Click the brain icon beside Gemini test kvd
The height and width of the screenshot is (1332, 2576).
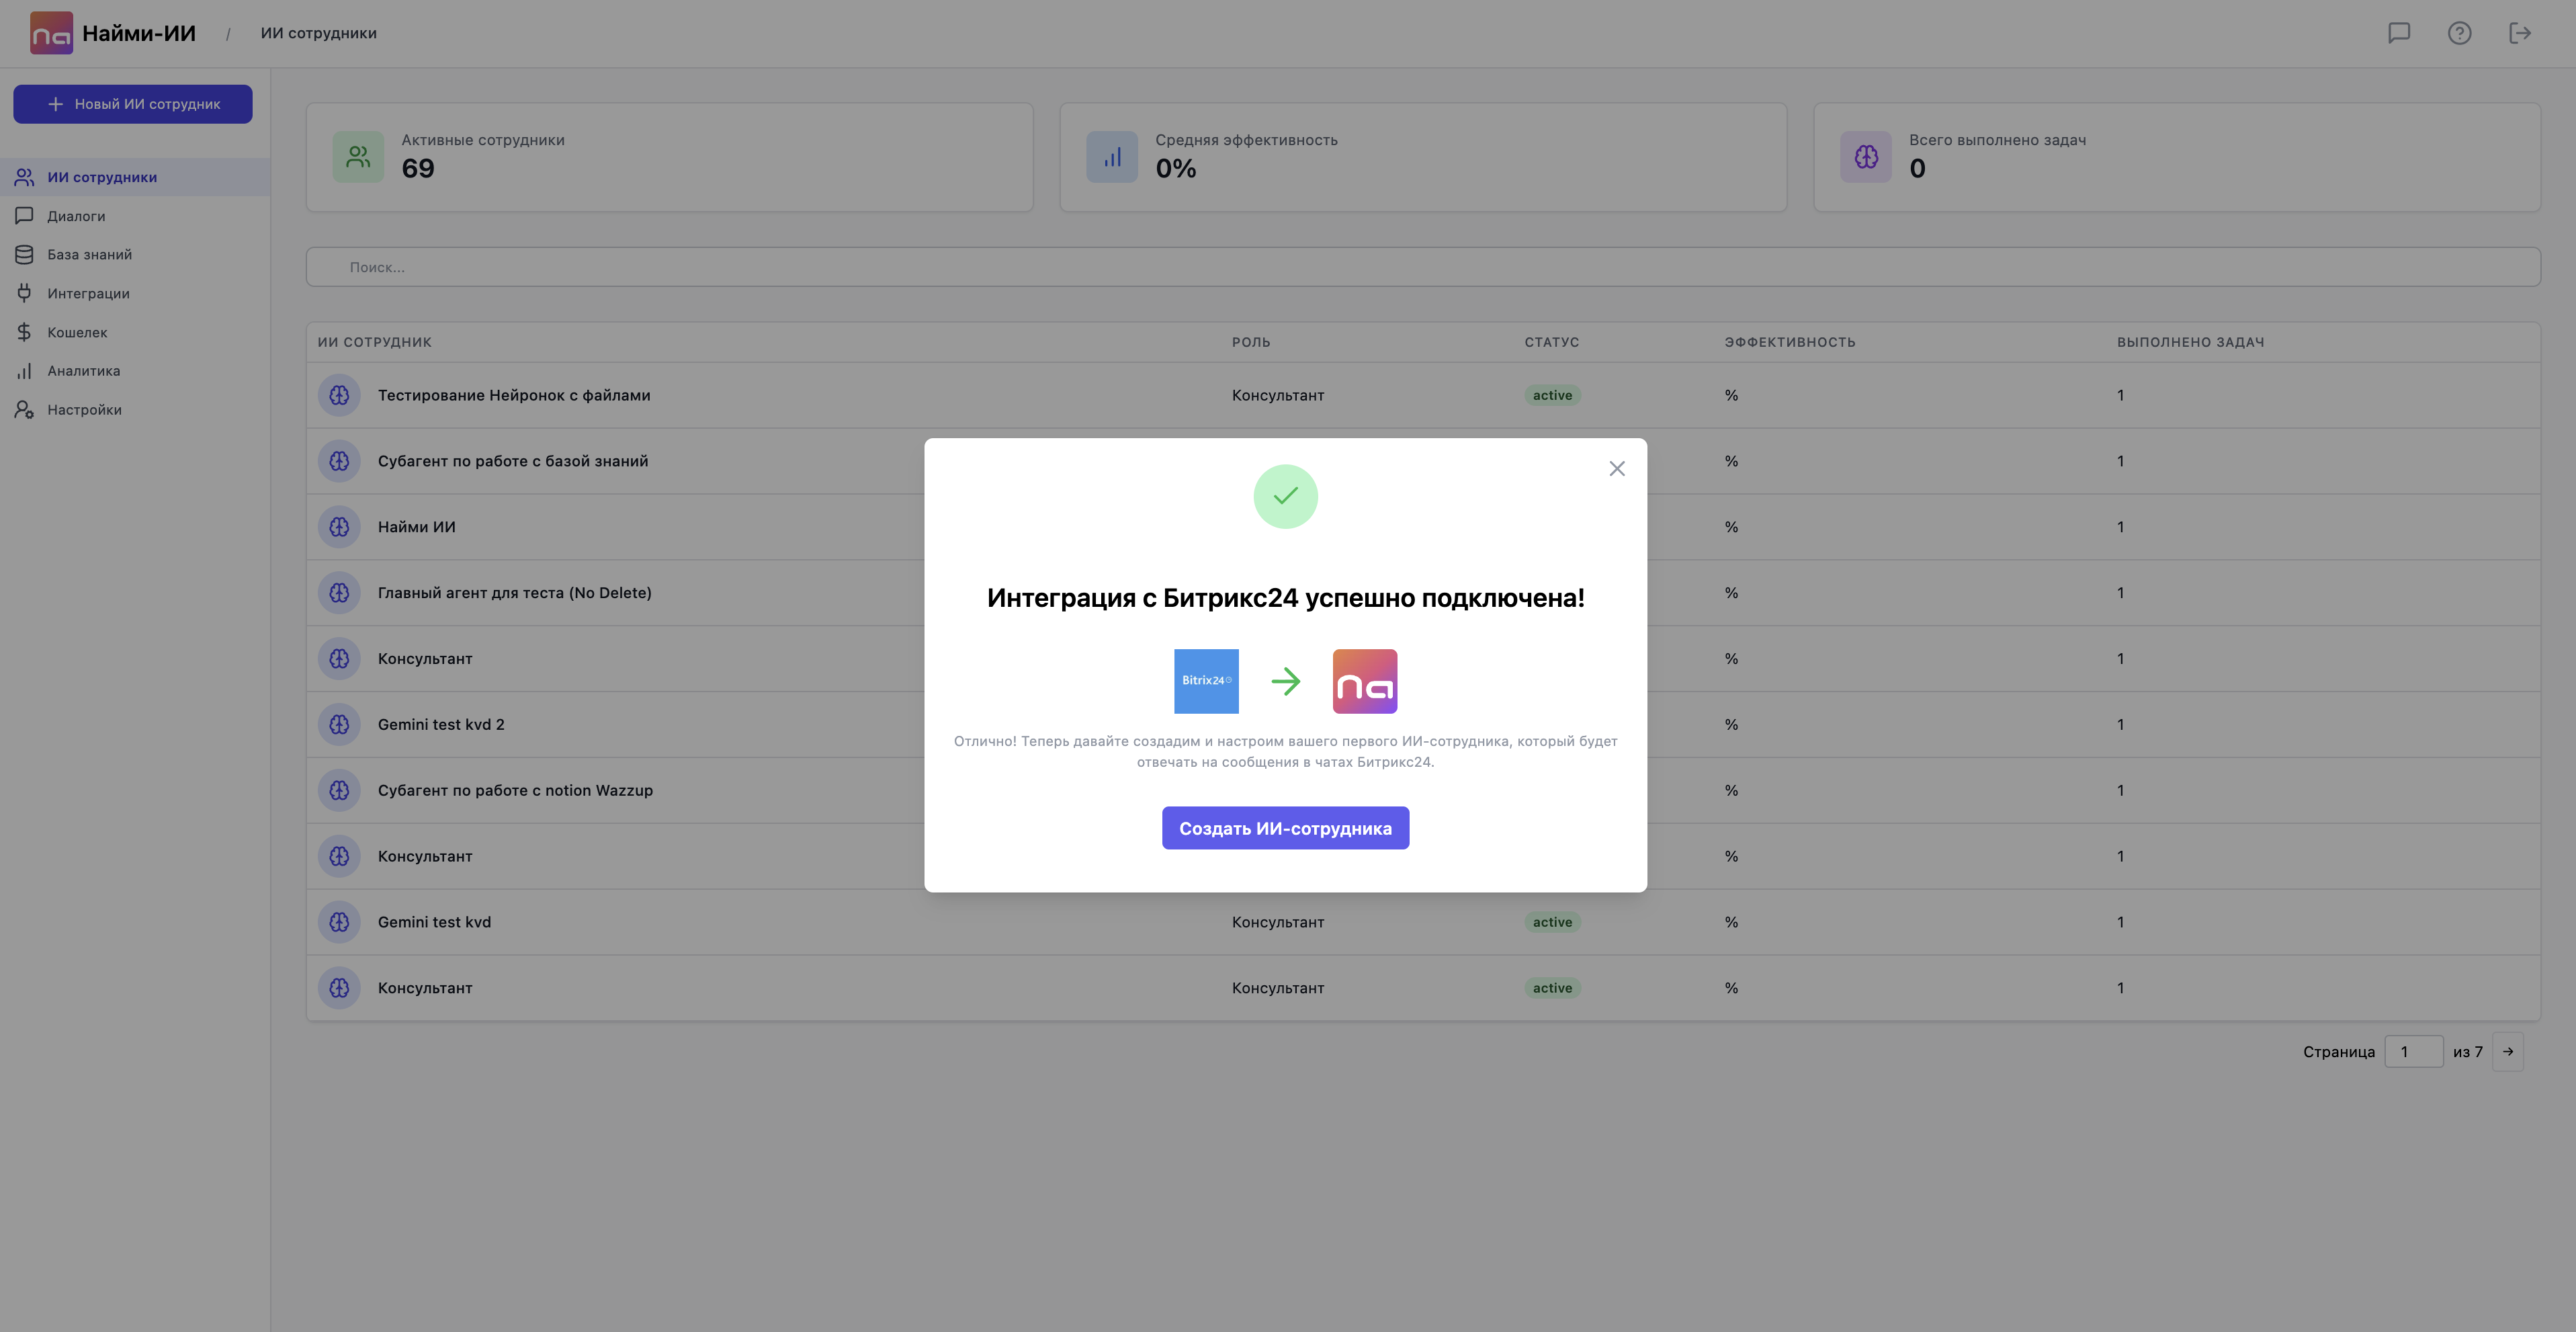click(x=339, y=922)
